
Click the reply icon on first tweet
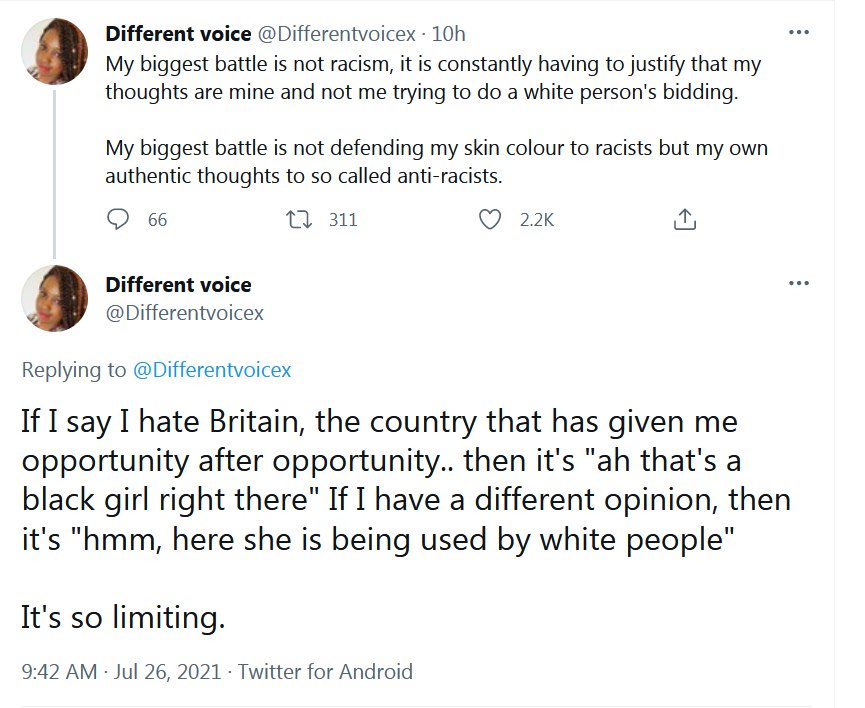(119, 219)
